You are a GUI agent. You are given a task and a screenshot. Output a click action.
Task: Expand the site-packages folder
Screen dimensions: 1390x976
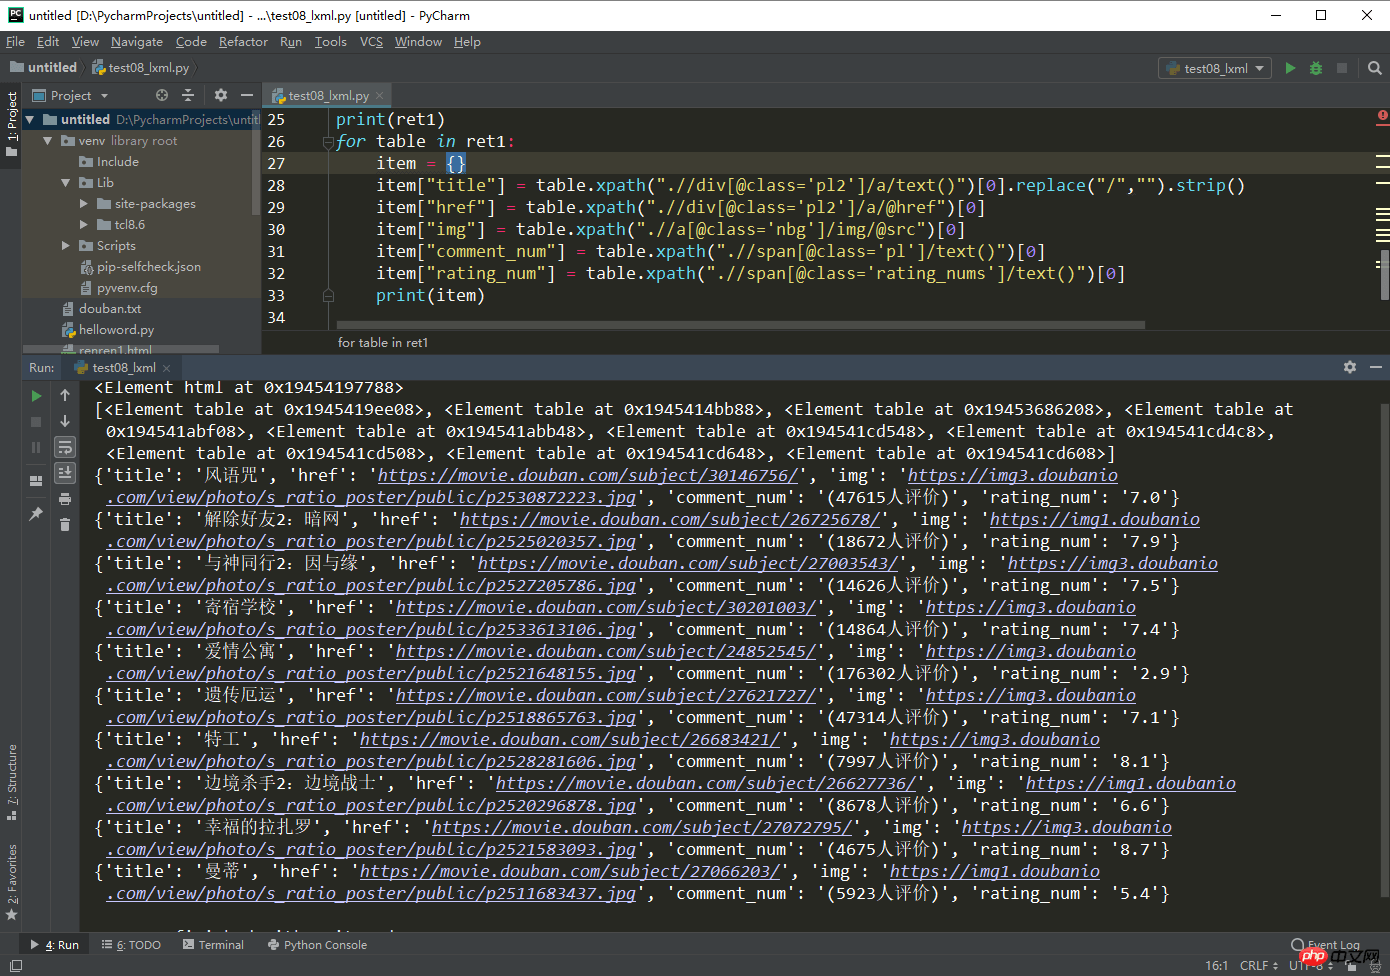pos(84,204)
